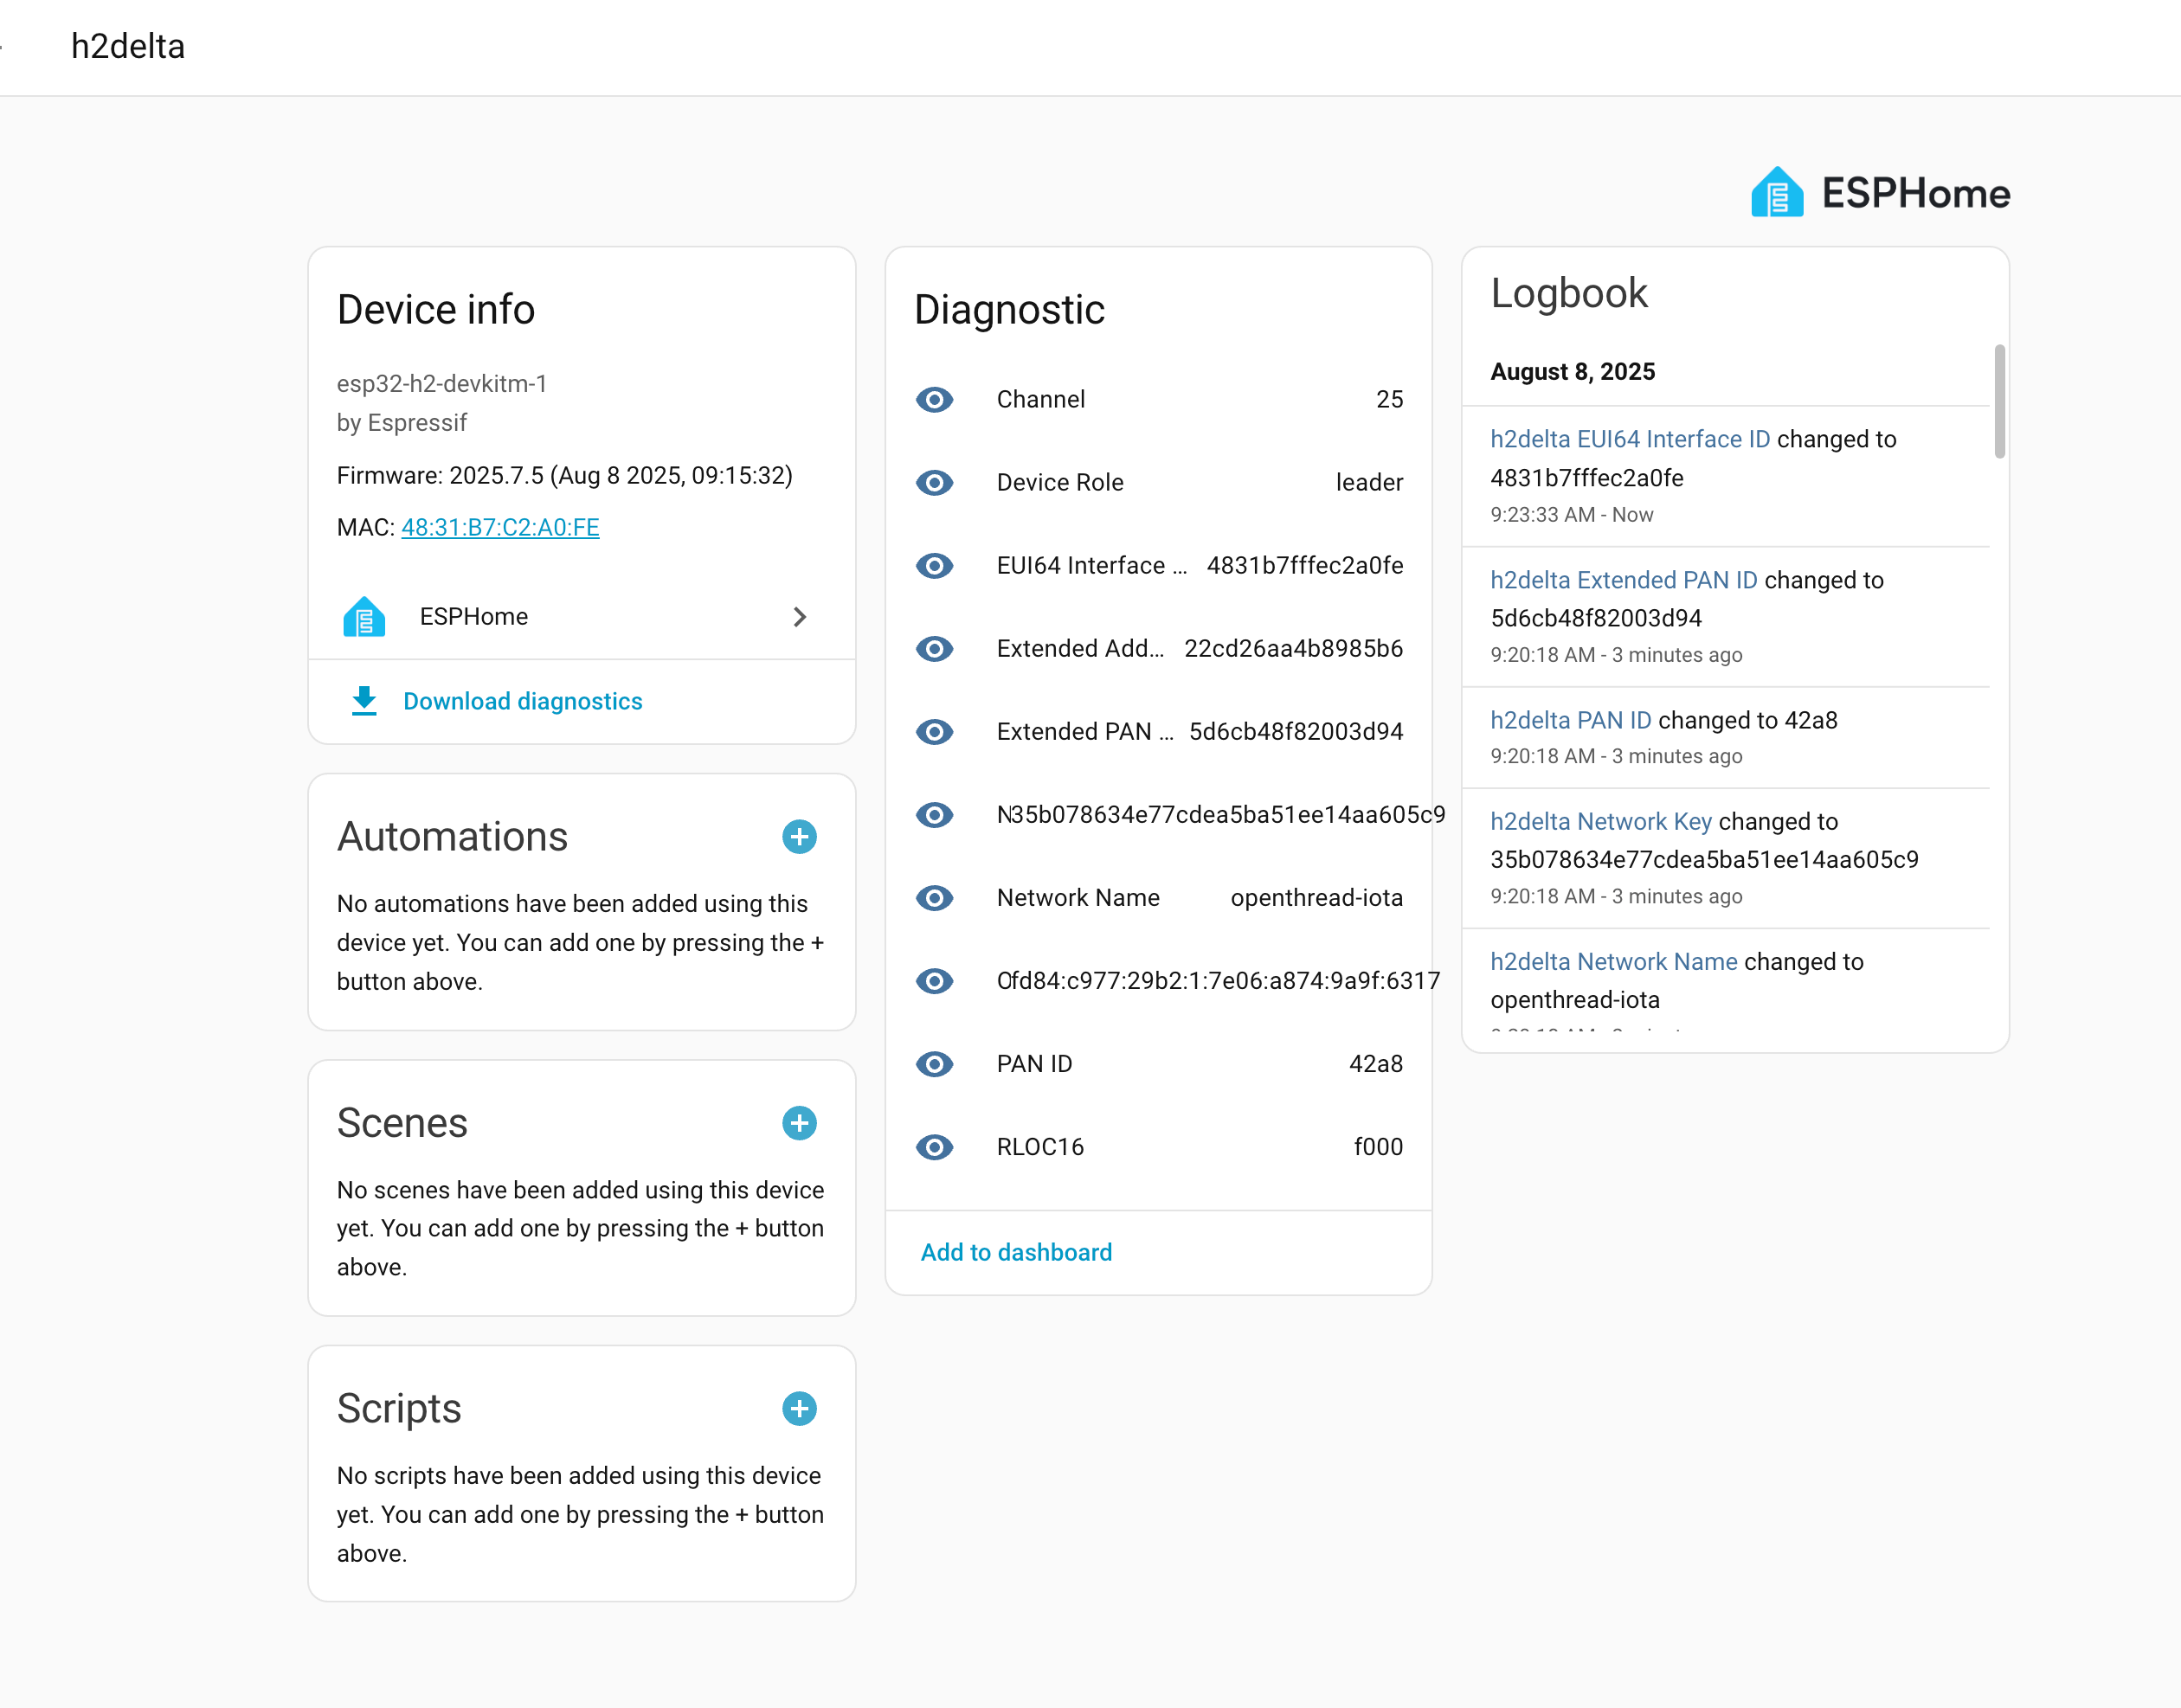Open h2delta PAN ID logbook entry
The width and height of the screenshot is (2181, 1708).
[1570, 720]
